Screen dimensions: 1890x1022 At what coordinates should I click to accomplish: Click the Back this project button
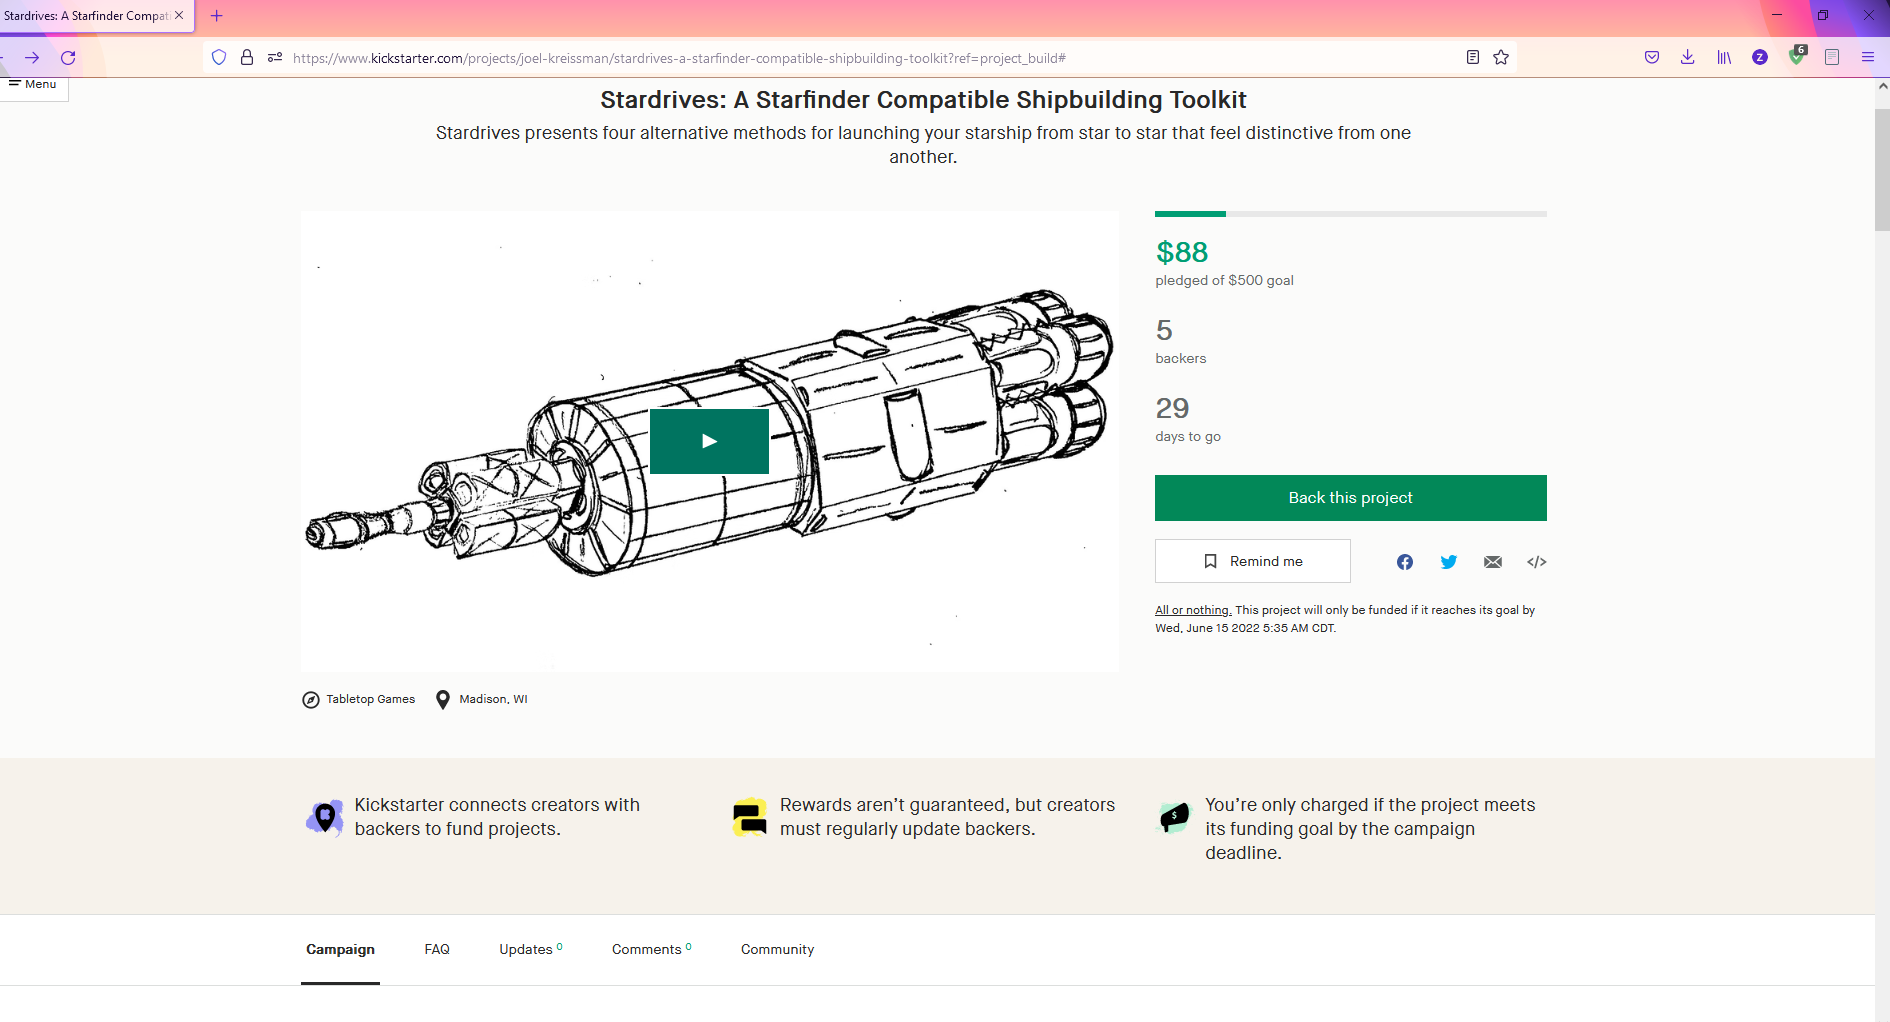1350,498
